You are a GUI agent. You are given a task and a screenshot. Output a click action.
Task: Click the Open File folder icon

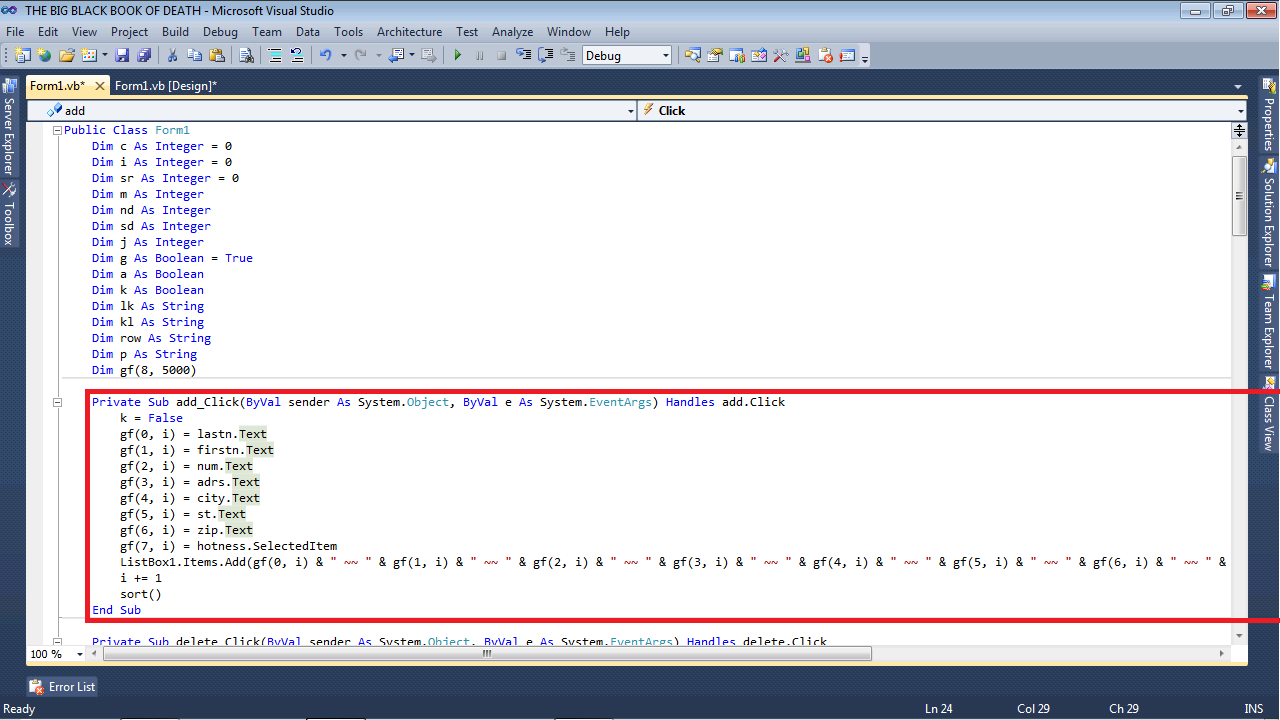(x=67, y=56)
